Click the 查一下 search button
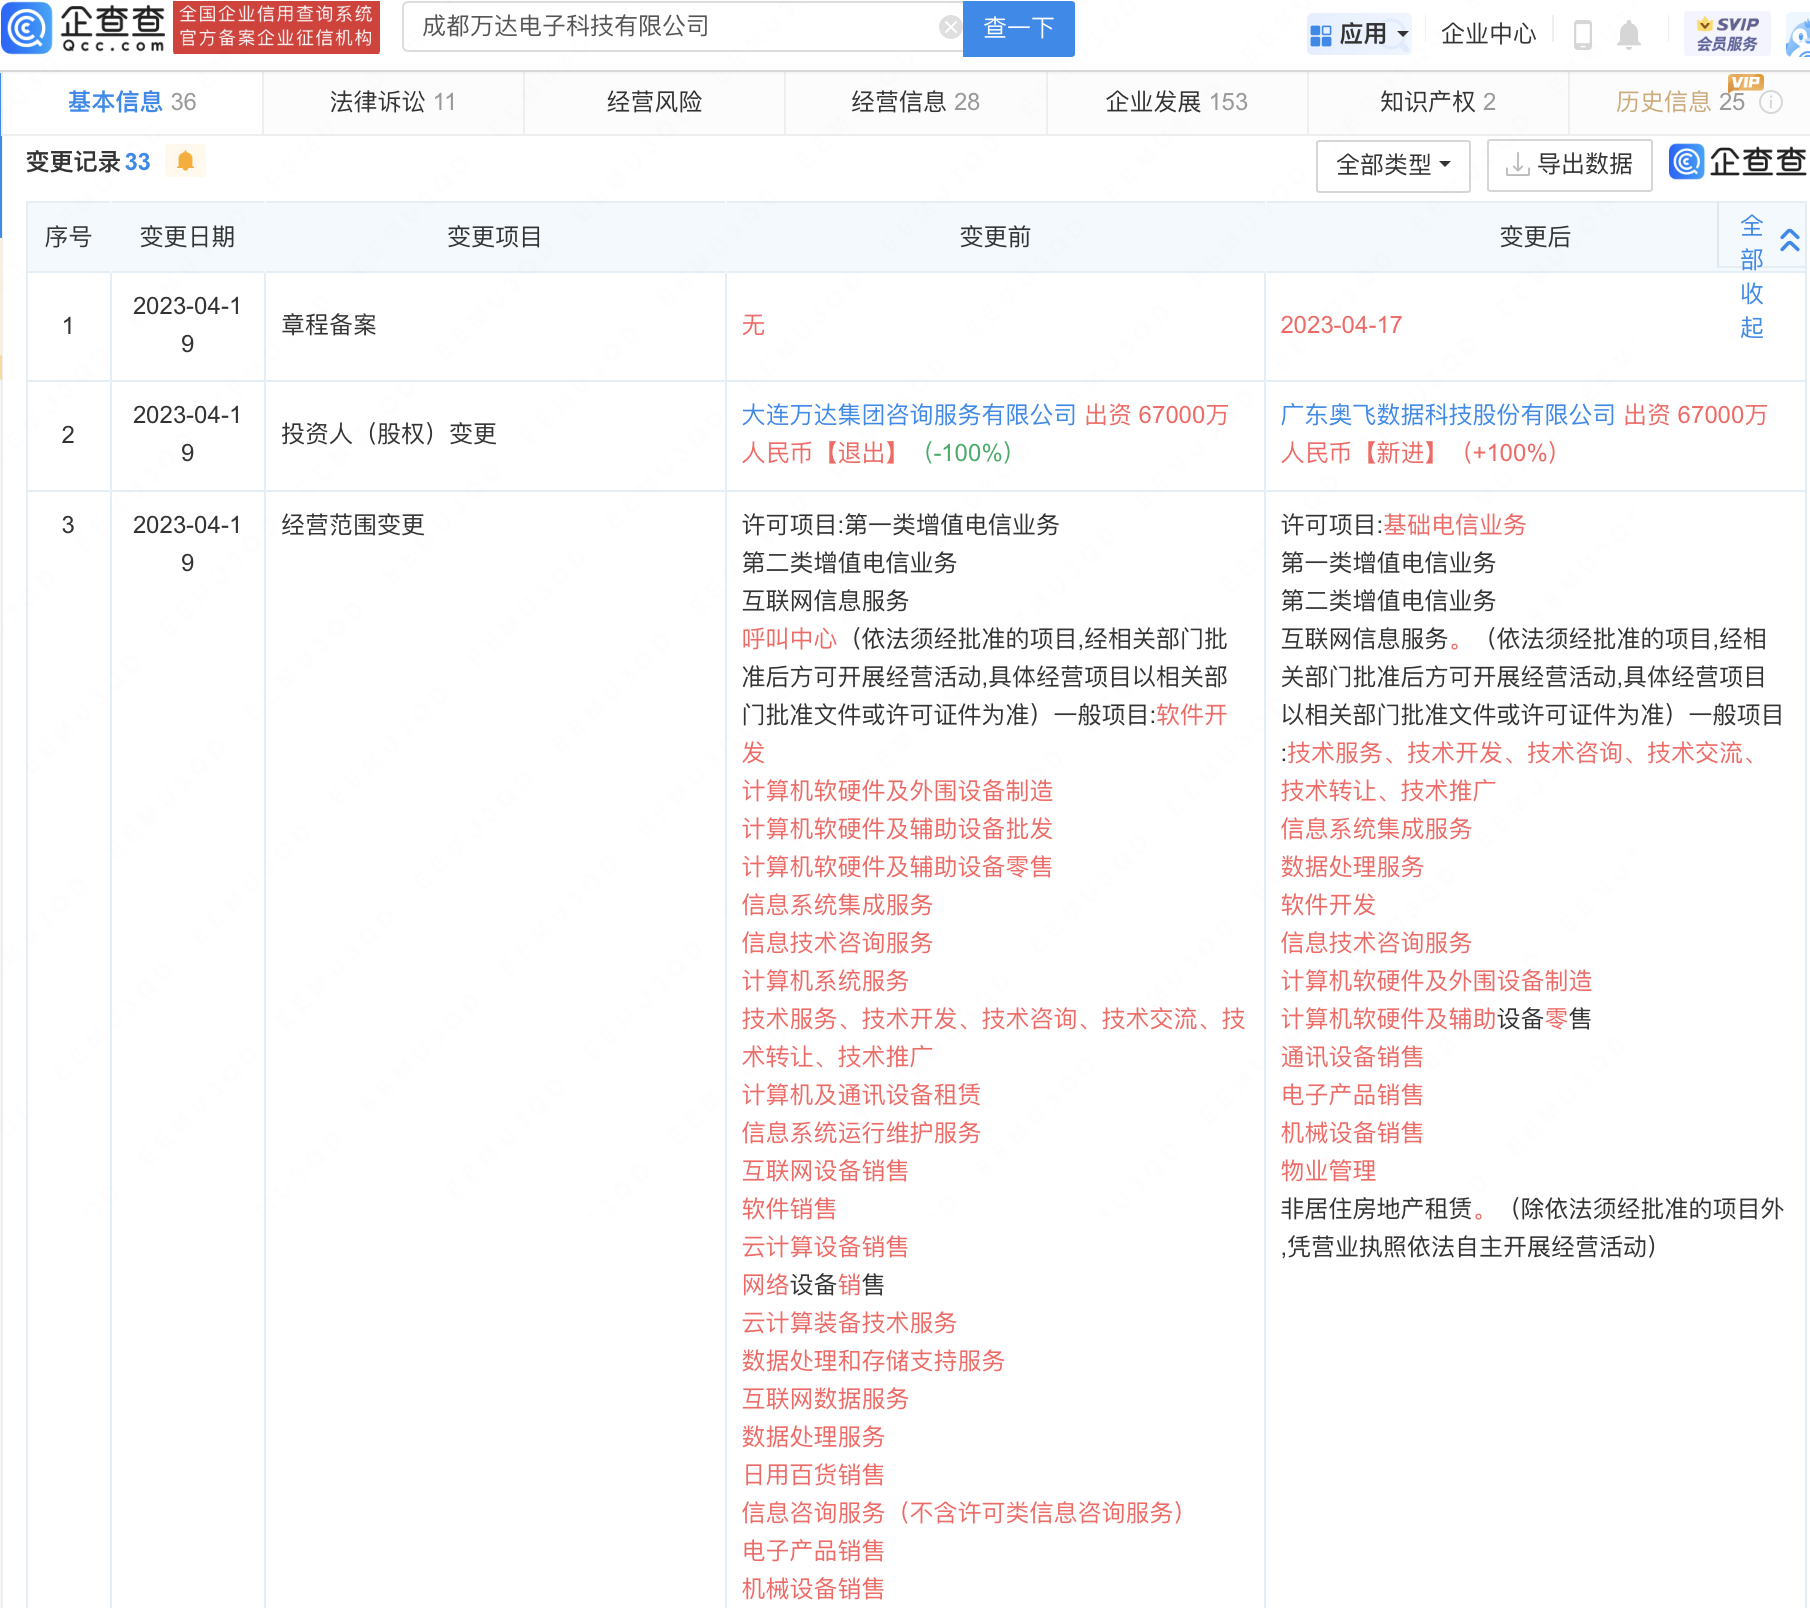This screenshot has width=1810, height=1608. (x=1018, y=28)
